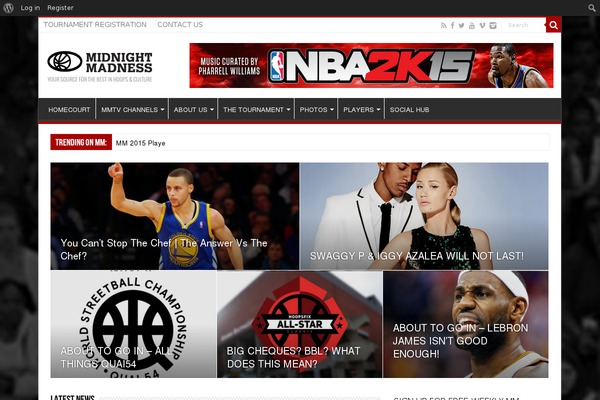
Task: Expand Players dropdown arrow
Action: click(378, 110)
